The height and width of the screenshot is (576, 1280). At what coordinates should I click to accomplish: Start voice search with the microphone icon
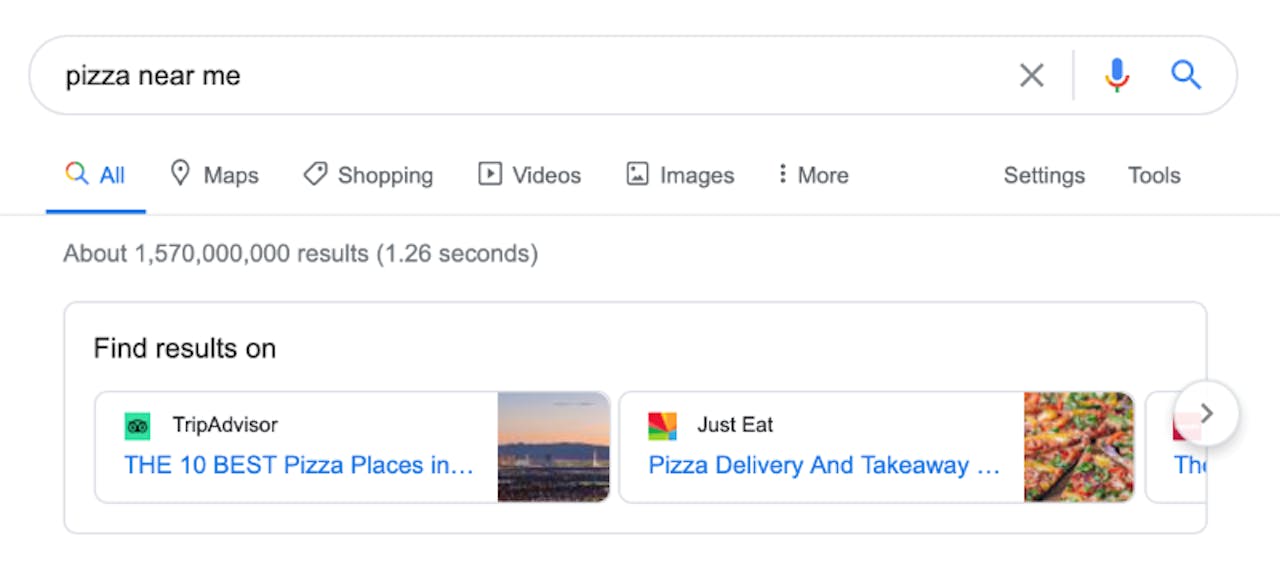(1117, 75)
